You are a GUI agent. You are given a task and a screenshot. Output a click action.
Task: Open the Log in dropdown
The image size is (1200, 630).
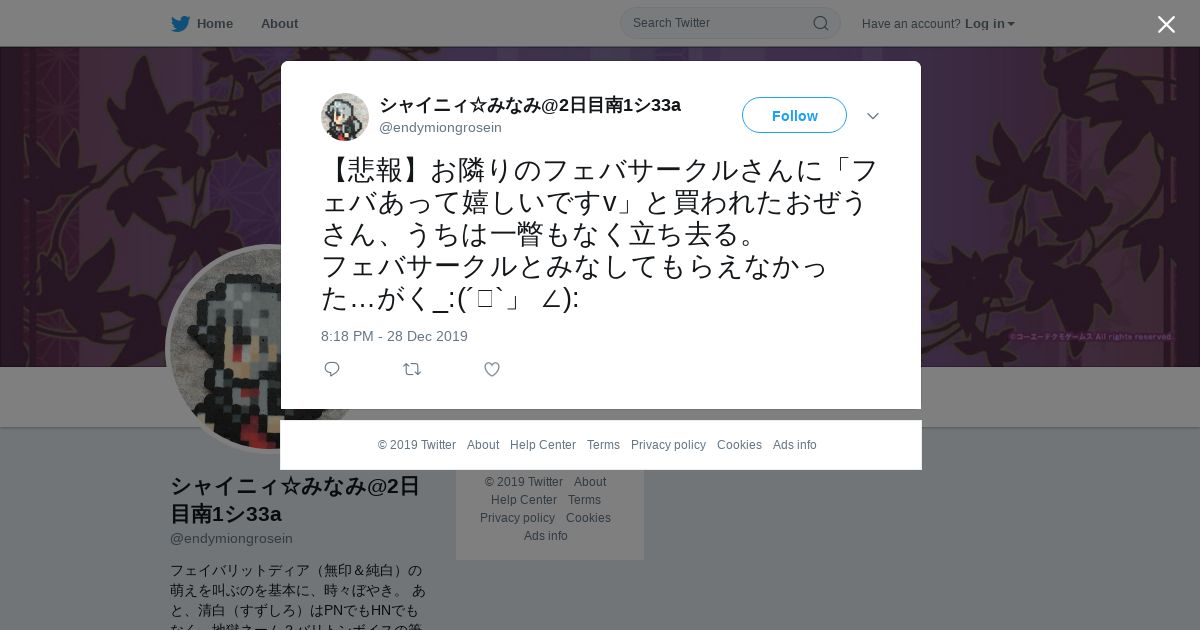coord(989,23)
